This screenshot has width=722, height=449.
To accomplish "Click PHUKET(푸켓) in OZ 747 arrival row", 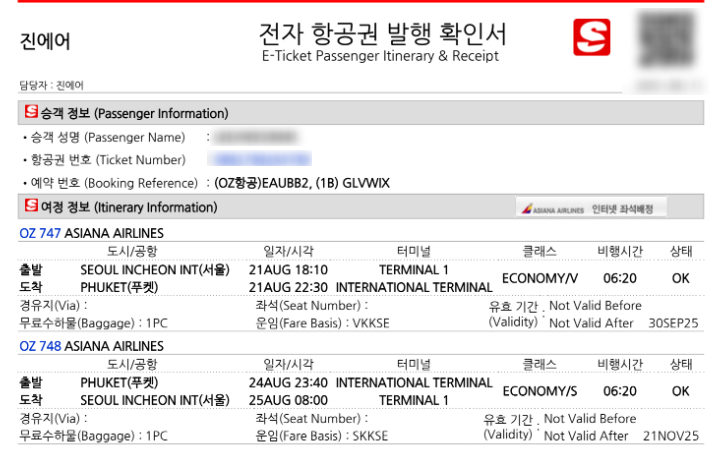I will coord(119,287).
